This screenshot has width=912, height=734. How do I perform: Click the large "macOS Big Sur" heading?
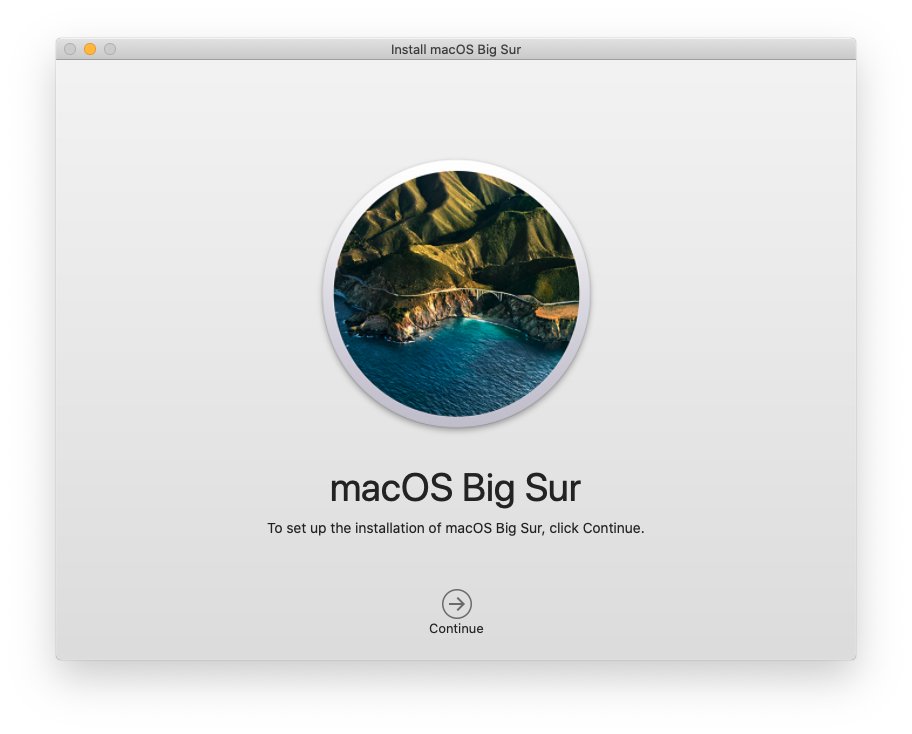pyautogui.click(x=455, y=489)
